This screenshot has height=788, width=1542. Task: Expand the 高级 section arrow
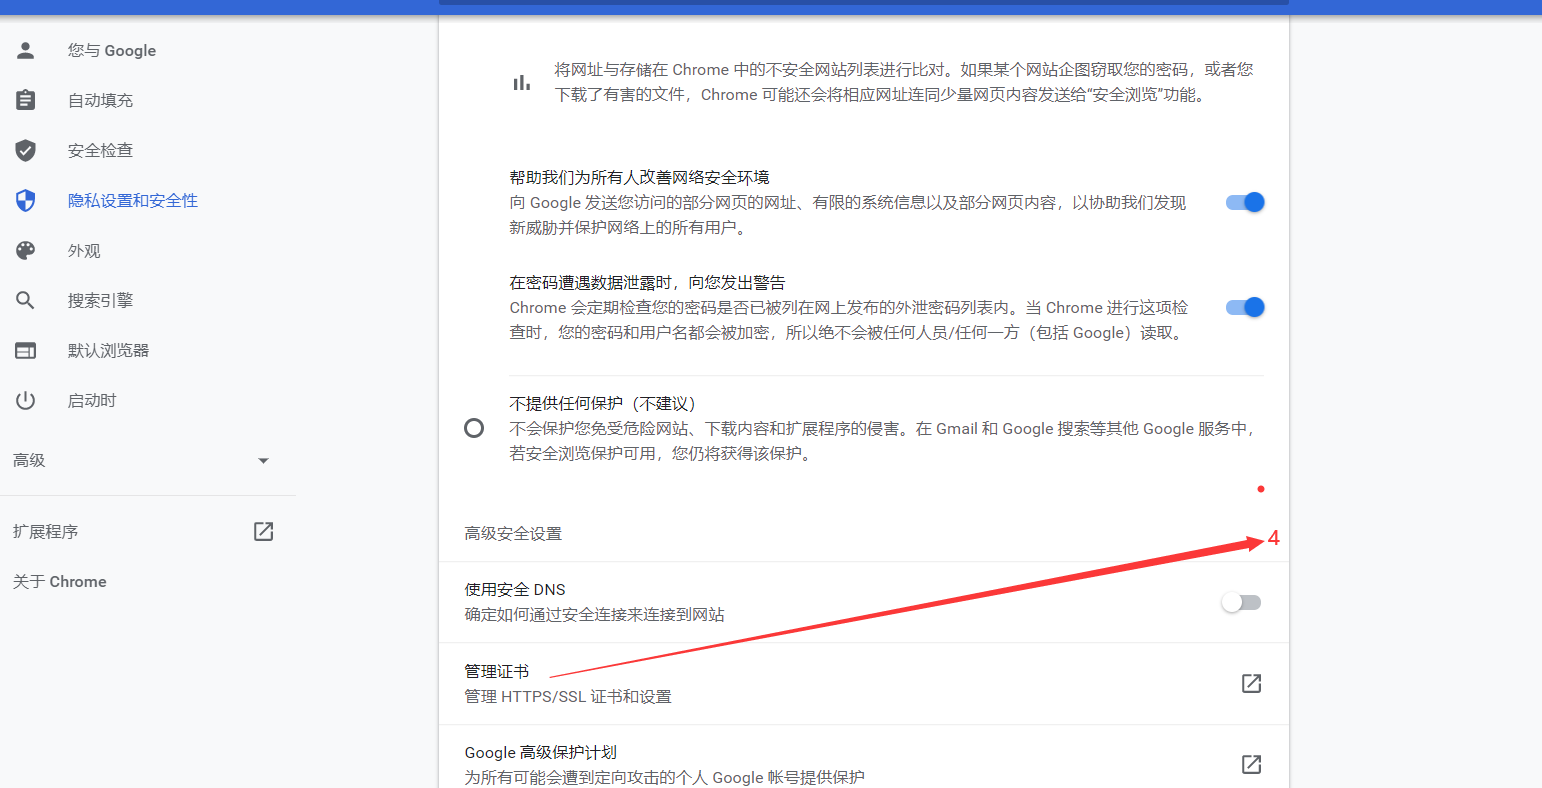[264, 461]
